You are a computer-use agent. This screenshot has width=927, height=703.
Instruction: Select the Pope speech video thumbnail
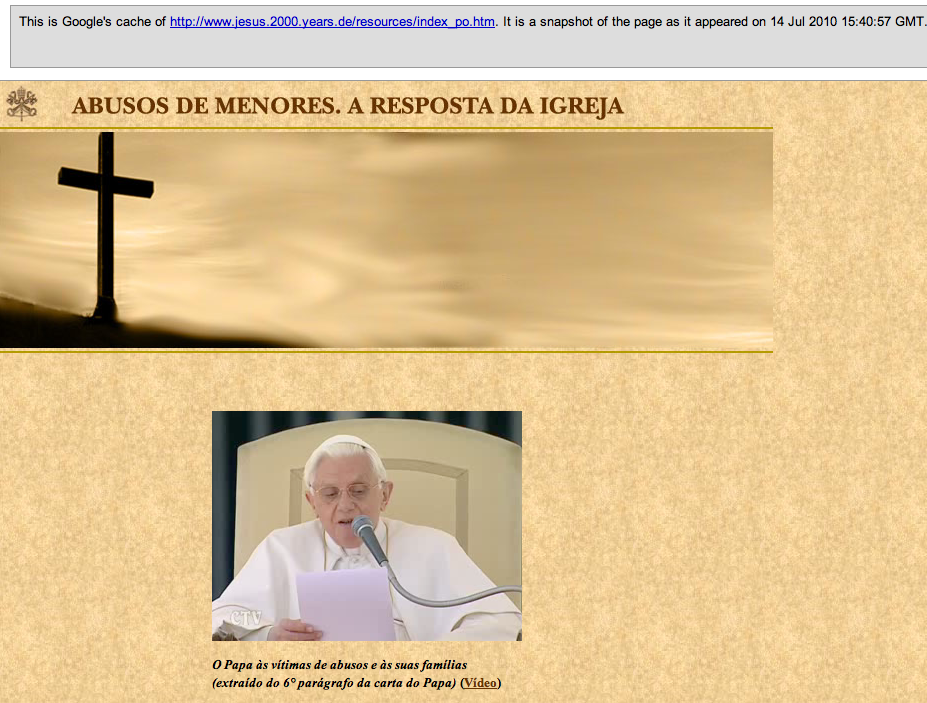366,525
